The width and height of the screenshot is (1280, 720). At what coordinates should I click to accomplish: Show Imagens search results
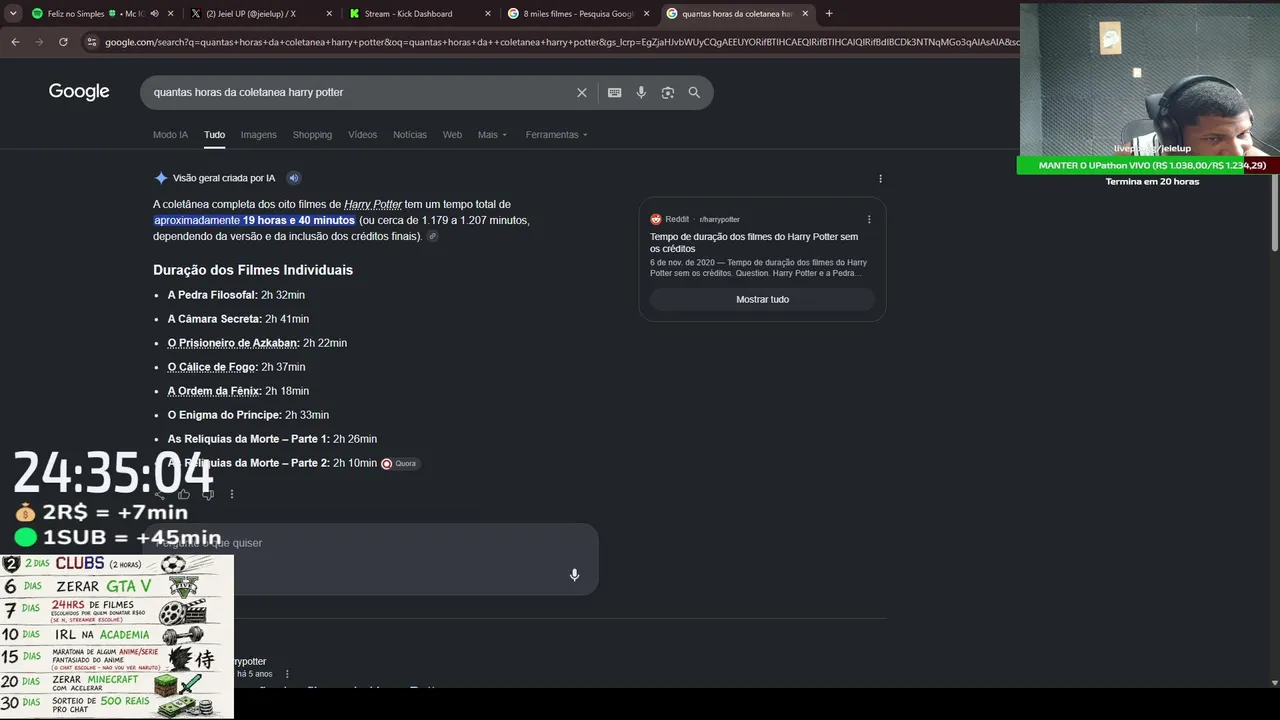pos(258,135)
